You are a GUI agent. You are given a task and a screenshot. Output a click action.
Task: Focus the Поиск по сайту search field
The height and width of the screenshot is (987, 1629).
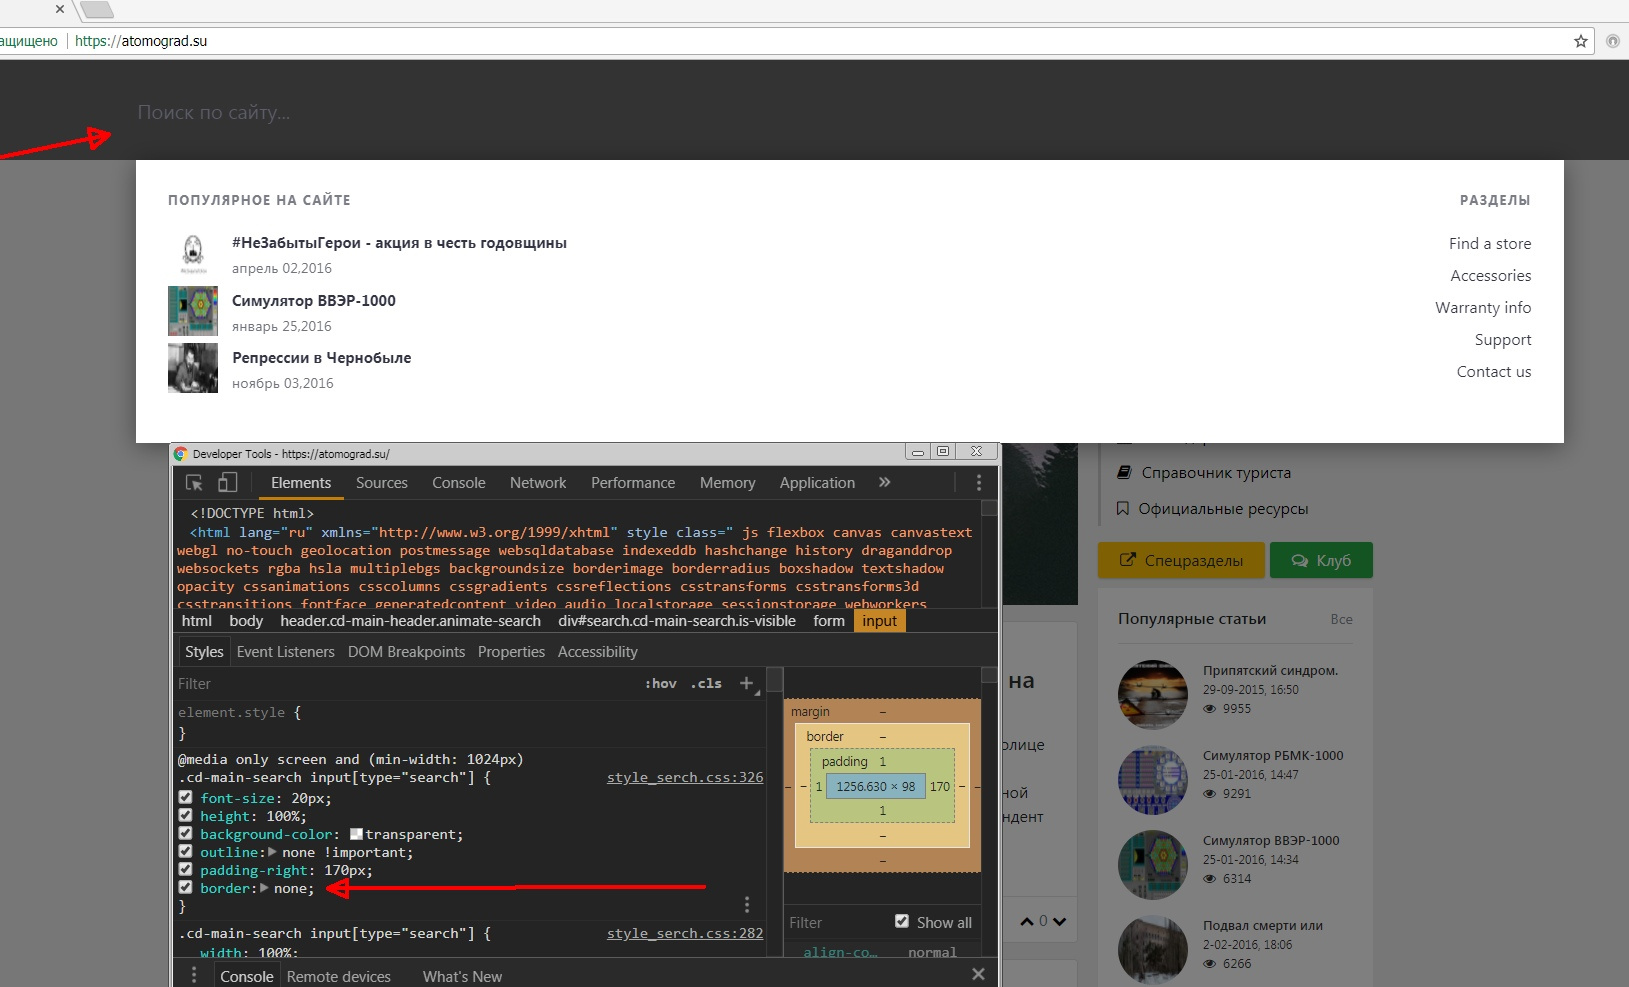tap(850, 112)
